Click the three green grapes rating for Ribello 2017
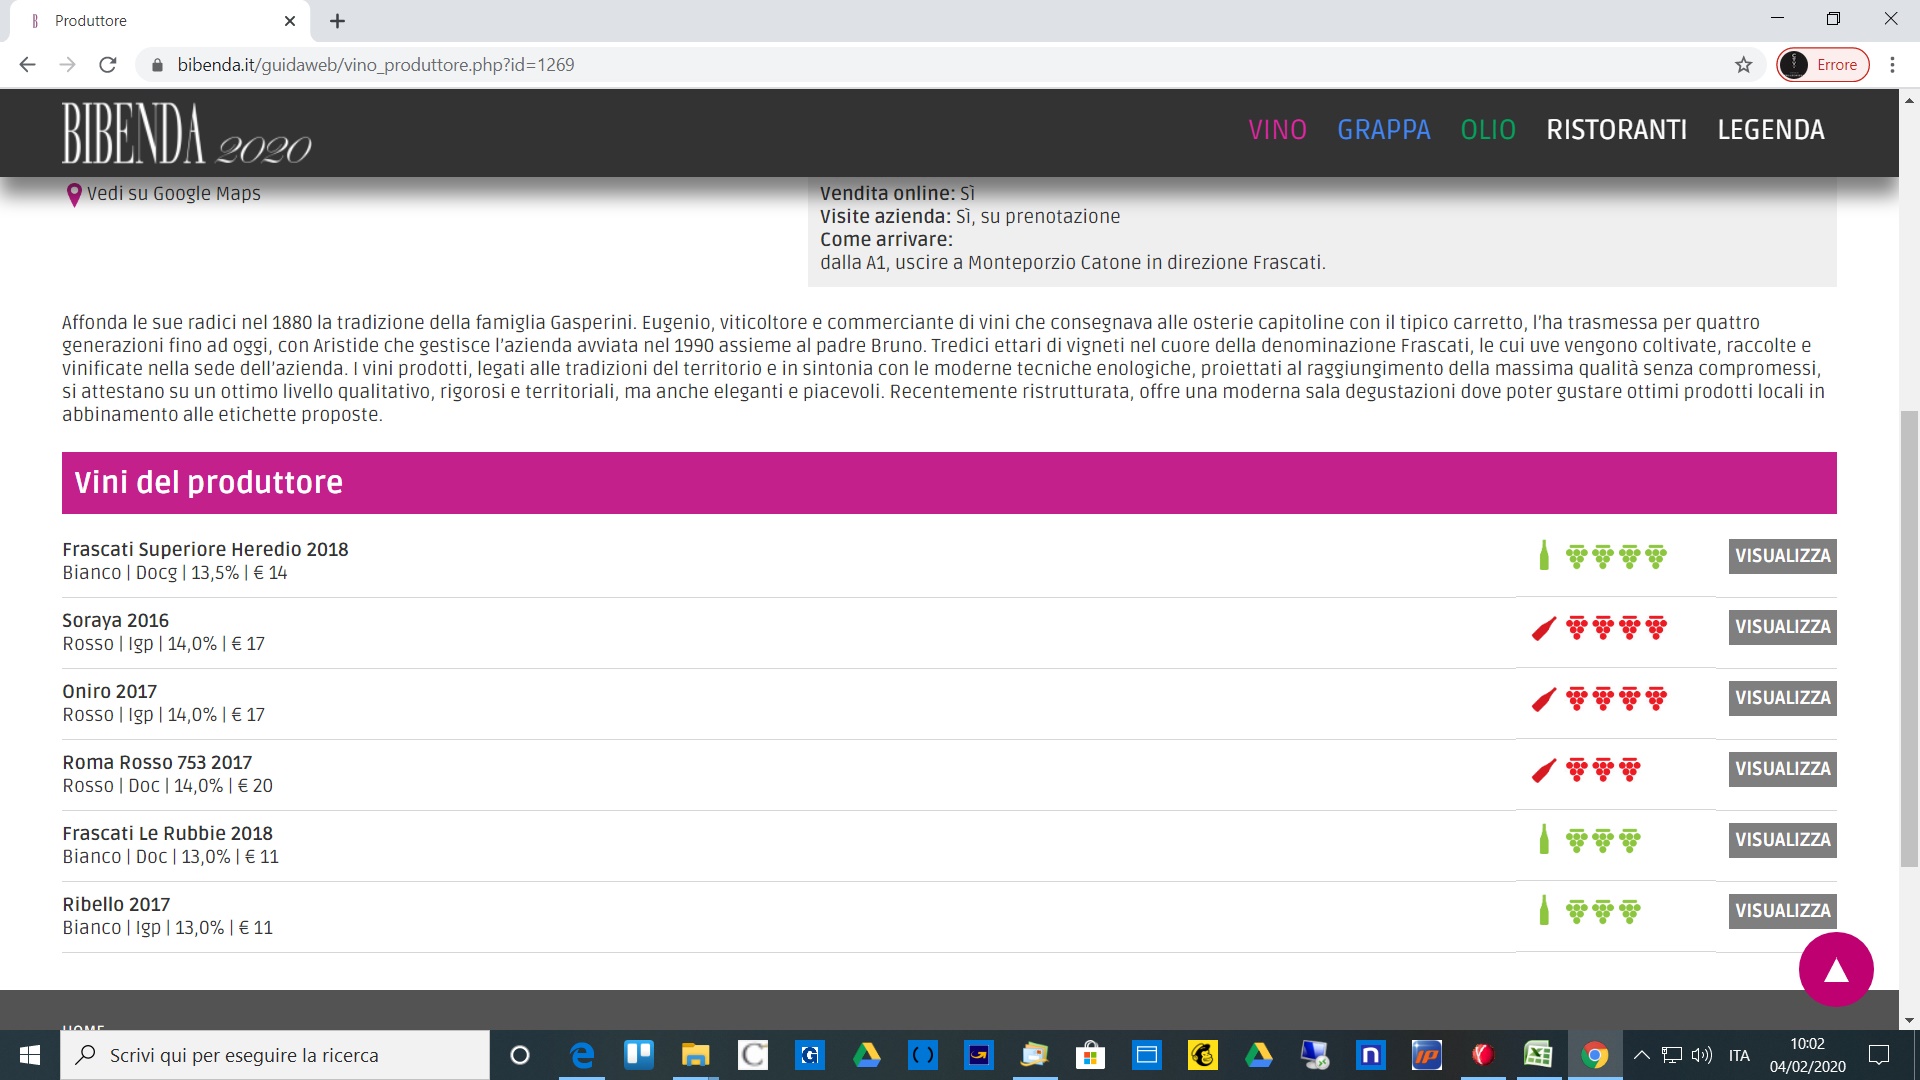This screenshot has height=1080, width=1920. pyautogui.click(x=1603, y=912)
